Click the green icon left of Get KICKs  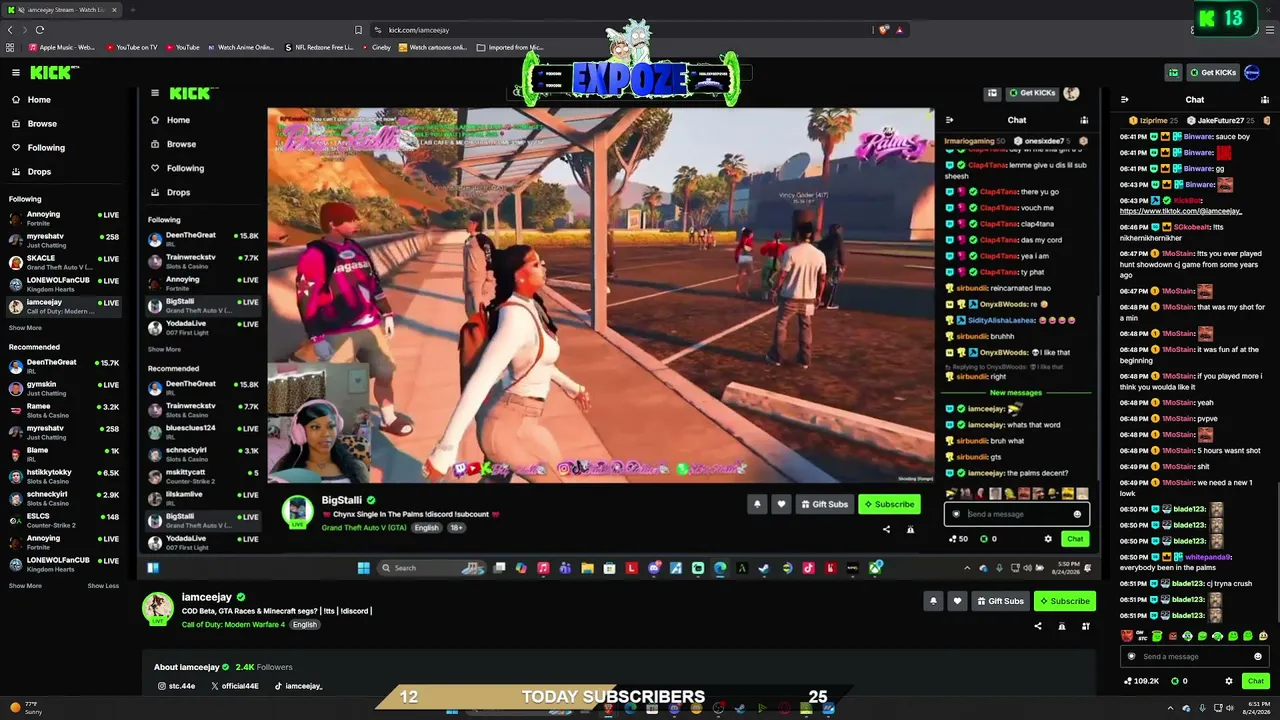(1173, 72)
